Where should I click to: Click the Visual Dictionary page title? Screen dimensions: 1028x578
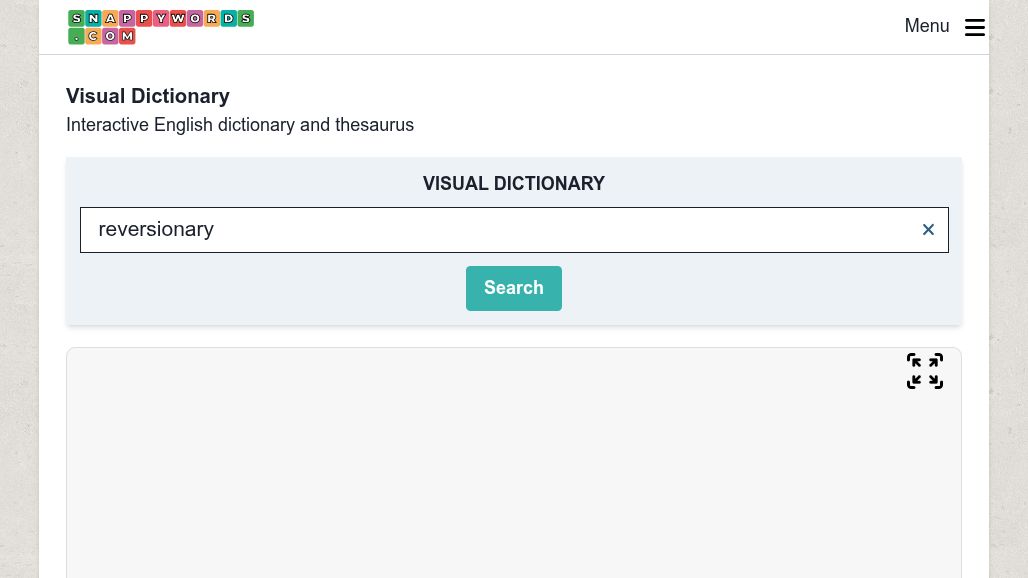147,96
